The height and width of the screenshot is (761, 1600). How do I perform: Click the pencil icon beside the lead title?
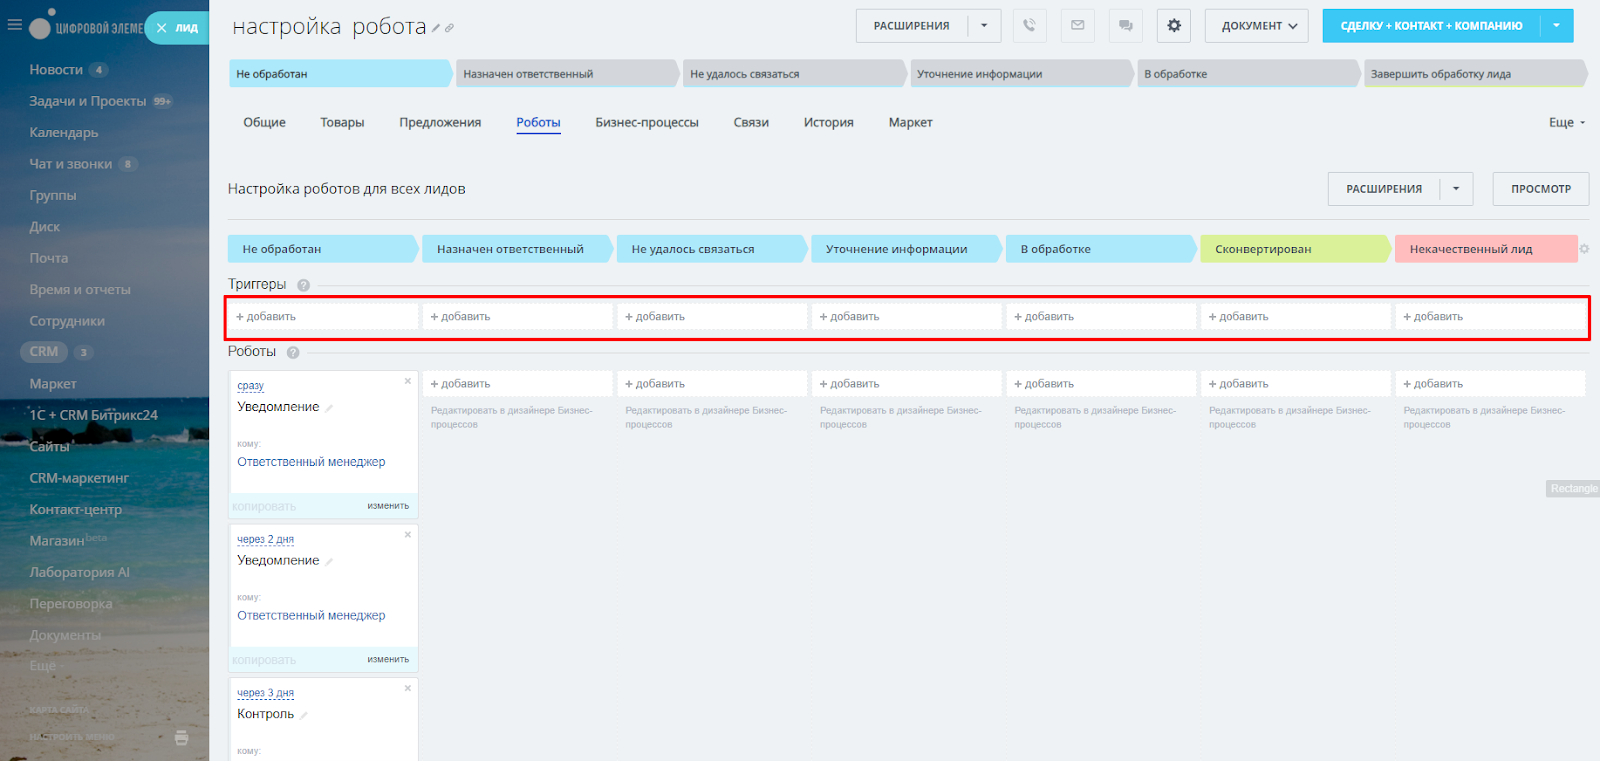coord(436,29)
